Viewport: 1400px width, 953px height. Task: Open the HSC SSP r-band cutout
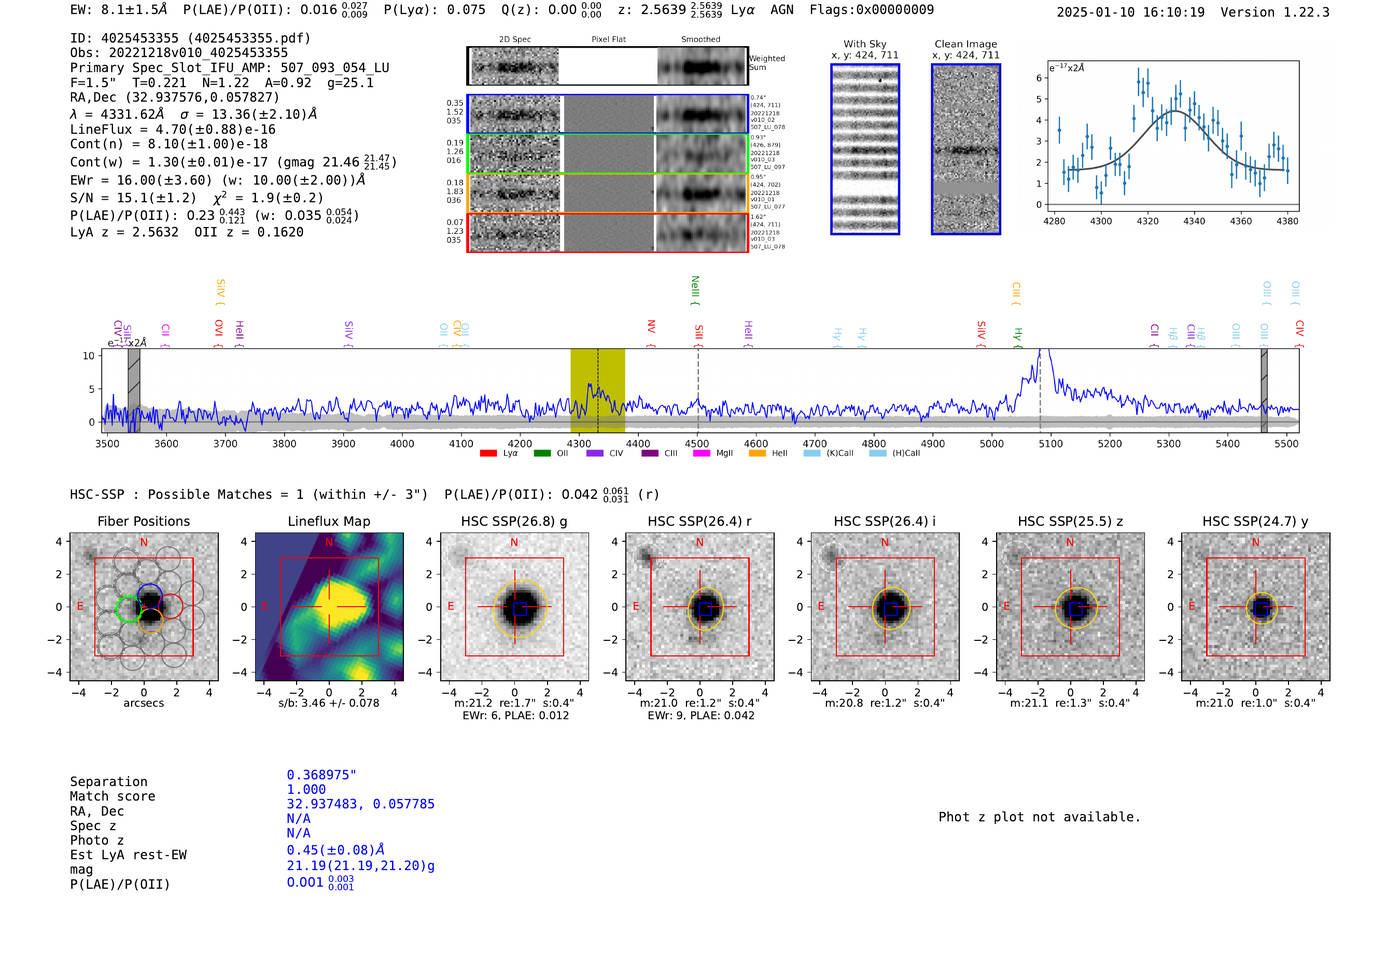click(700, 607)
